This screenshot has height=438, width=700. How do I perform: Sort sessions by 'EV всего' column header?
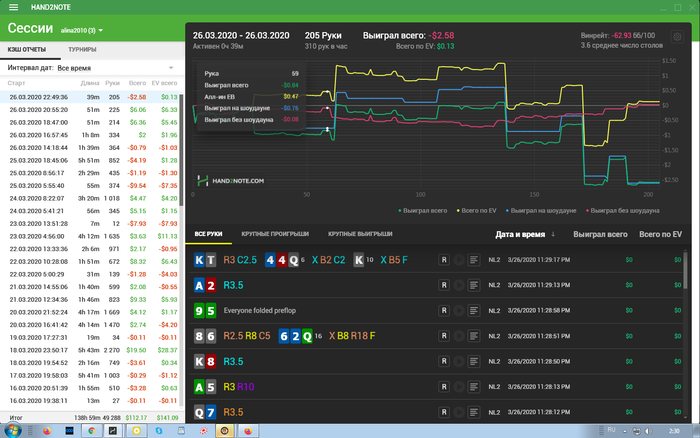pyautogui.click(x=164, y=83)
